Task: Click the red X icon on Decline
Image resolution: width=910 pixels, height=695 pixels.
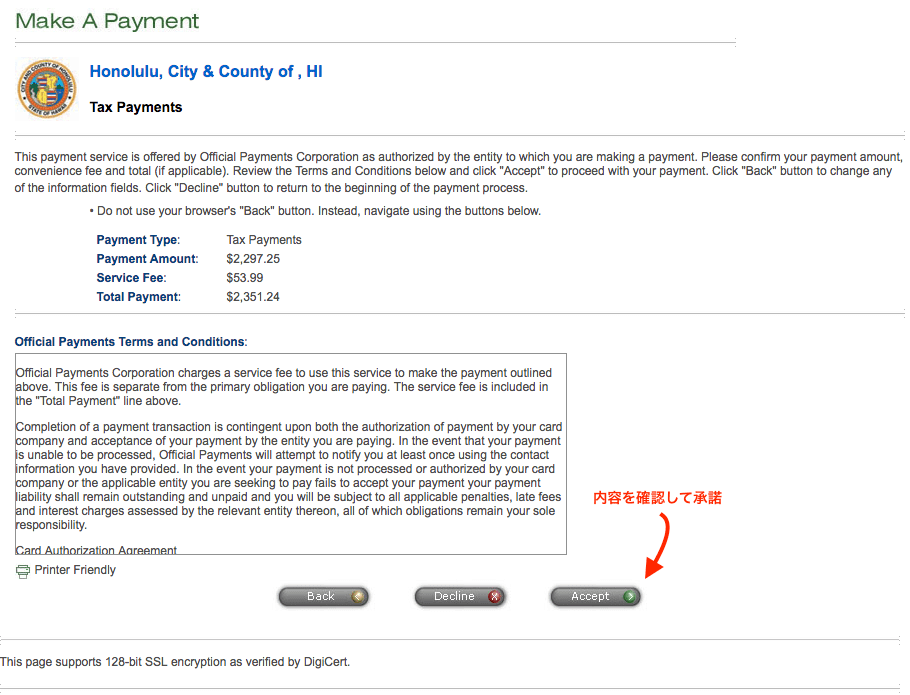Action: (x=494, y=597)
